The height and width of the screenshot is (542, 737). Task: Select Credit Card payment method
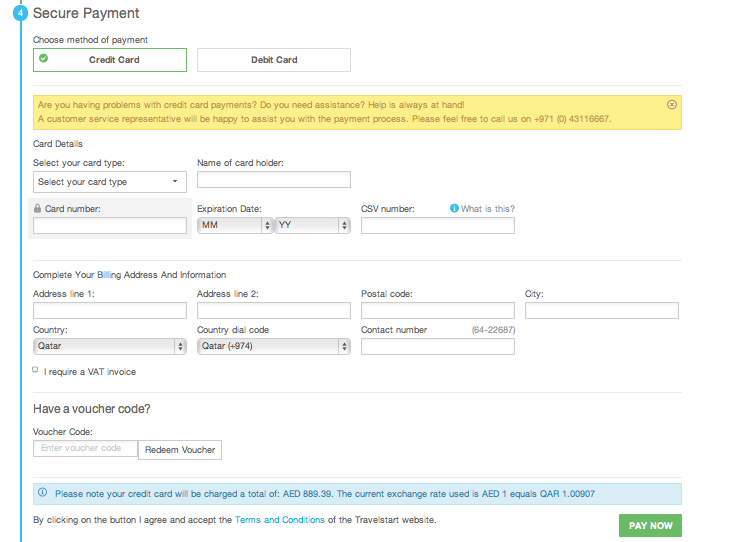coord(110,60)
